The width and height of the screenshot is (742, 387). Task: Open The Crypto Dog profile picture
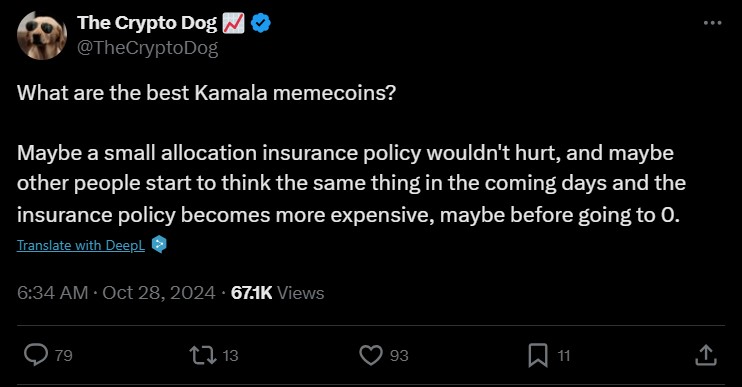(42, 36)
